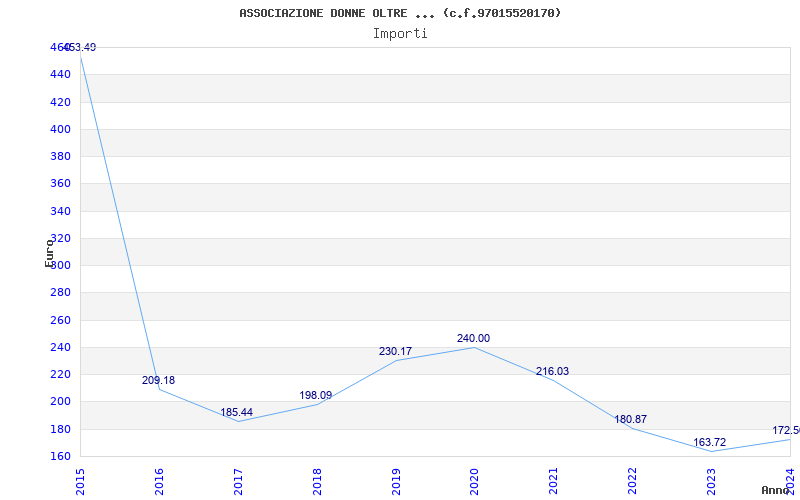Click the 198.09 data label for 2018
The width and height of the screenshot is (800, 500).
coord(315,395)
